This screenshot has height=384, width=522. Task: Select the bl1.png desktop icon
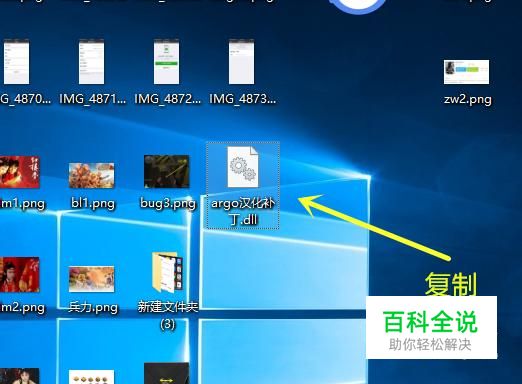point(92,175)
